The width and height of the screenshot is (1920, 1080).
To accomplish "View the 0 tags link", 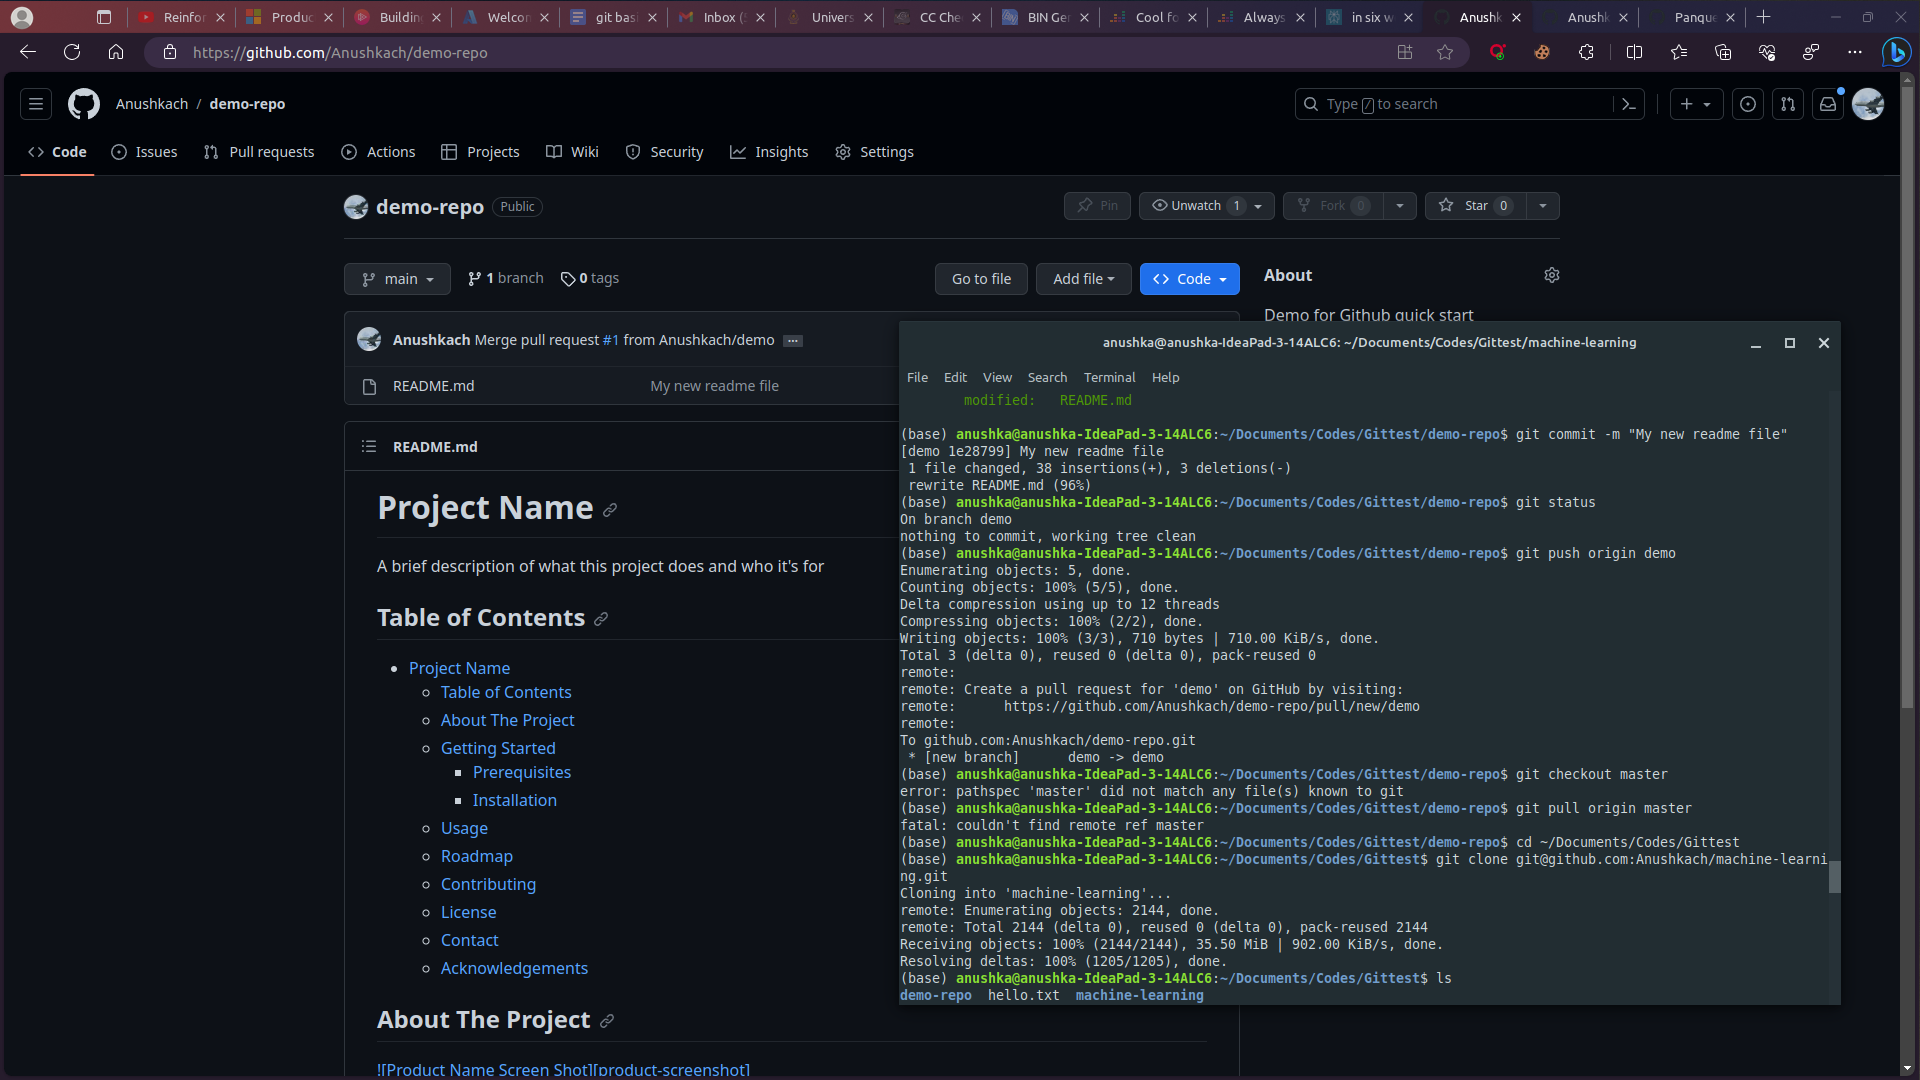I will (590, 278).
